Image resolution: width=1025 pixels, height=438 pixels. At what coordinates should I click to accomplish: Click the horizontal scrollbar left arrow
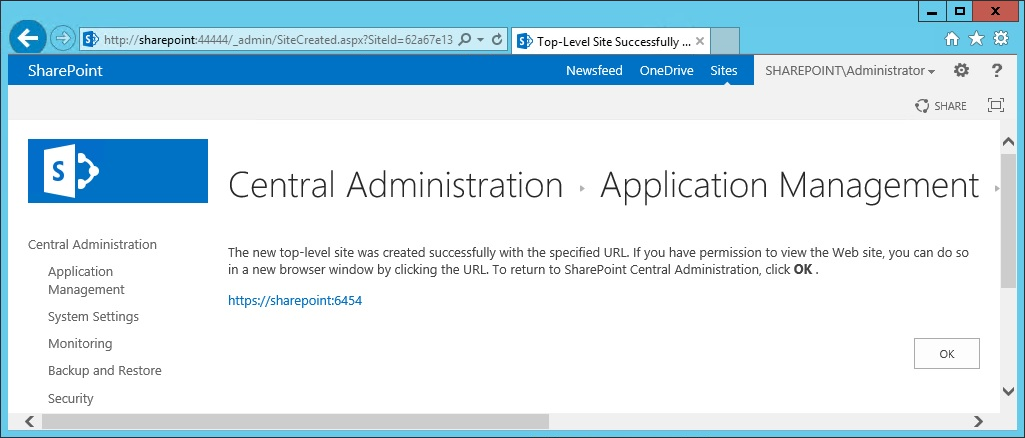29,421
